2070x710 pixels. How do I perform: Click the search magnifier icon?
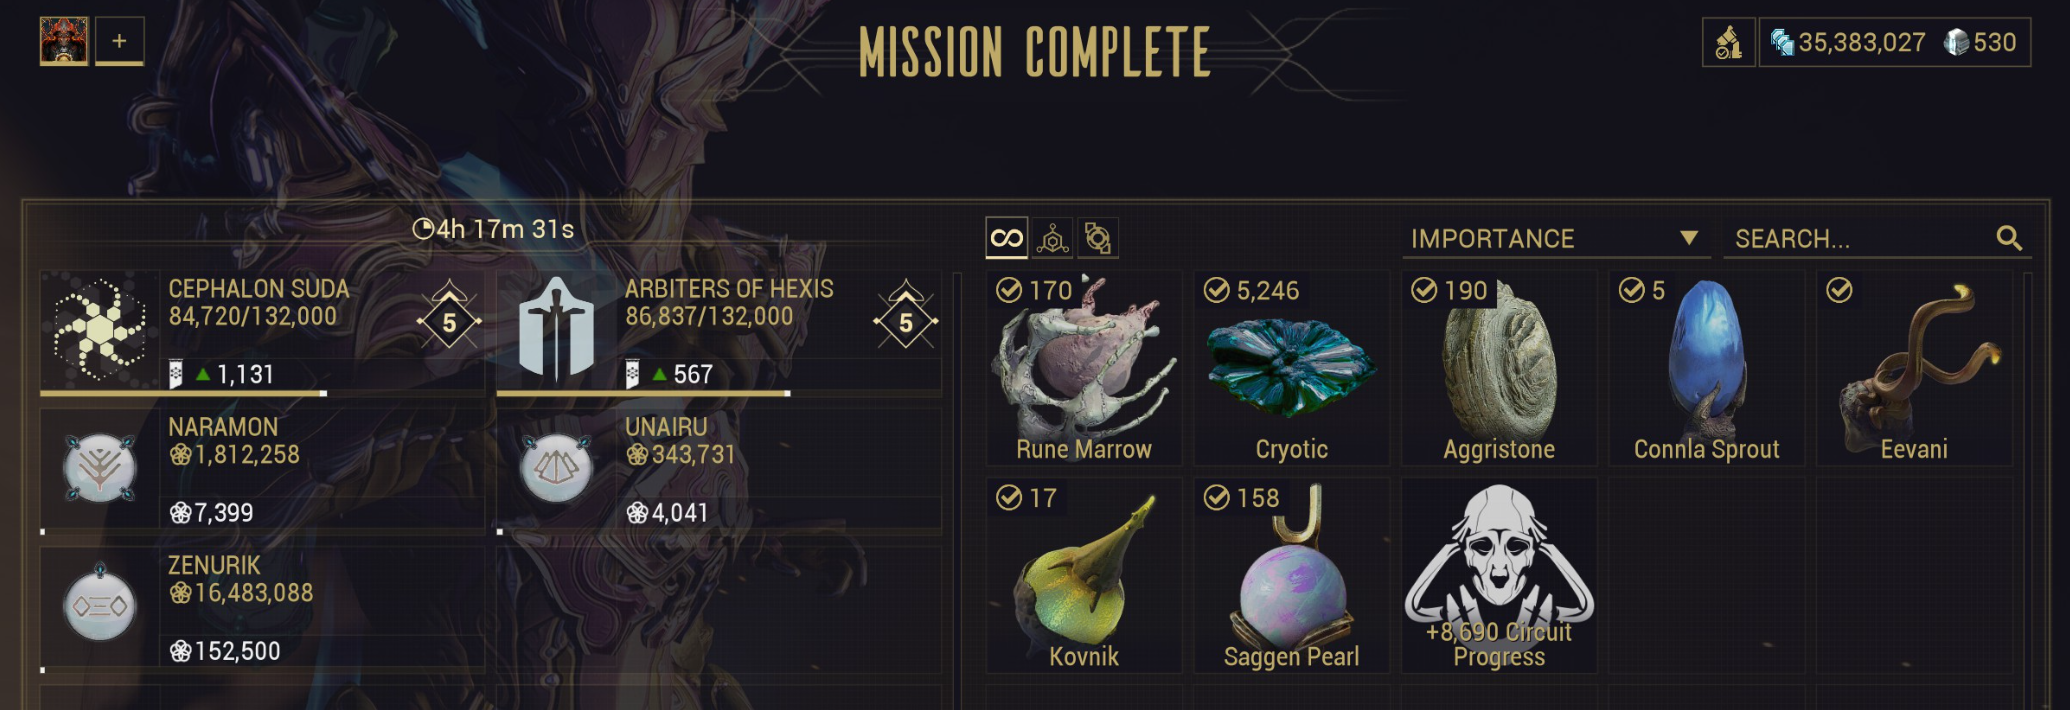pyautogui.click(x=2009, y=238)
